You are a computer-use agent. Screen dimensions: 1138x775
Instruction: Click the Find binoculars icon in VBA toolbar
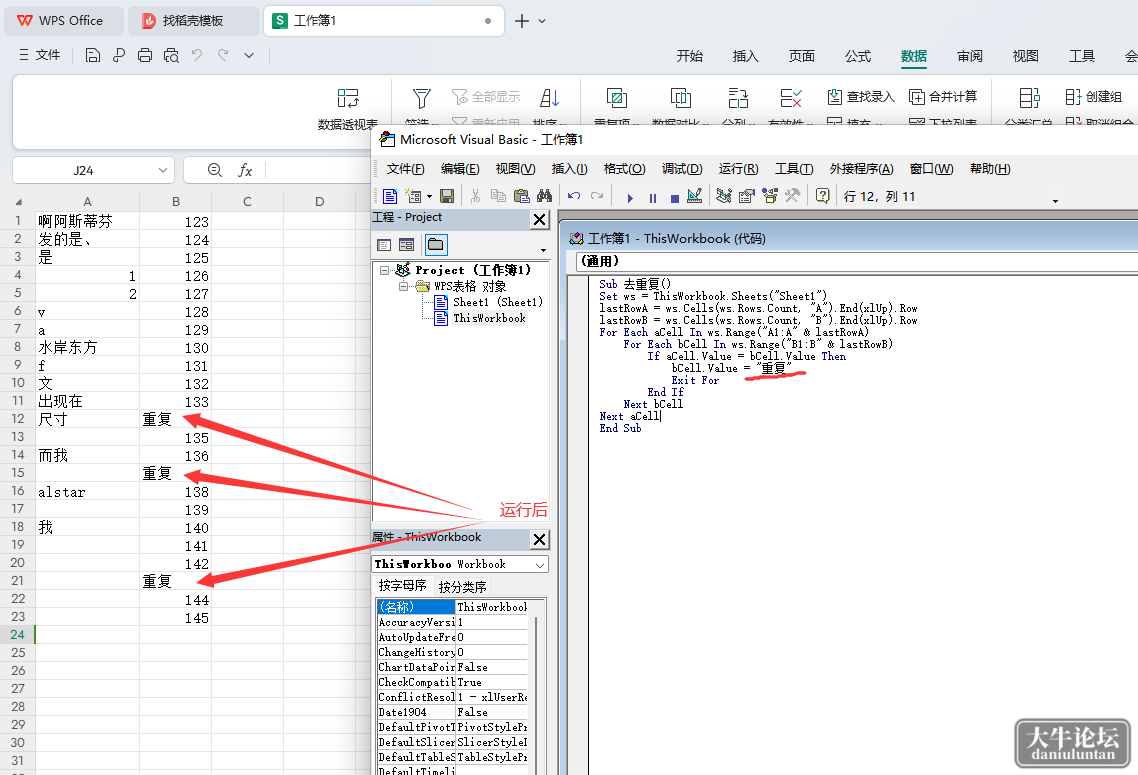coord(544,196)
